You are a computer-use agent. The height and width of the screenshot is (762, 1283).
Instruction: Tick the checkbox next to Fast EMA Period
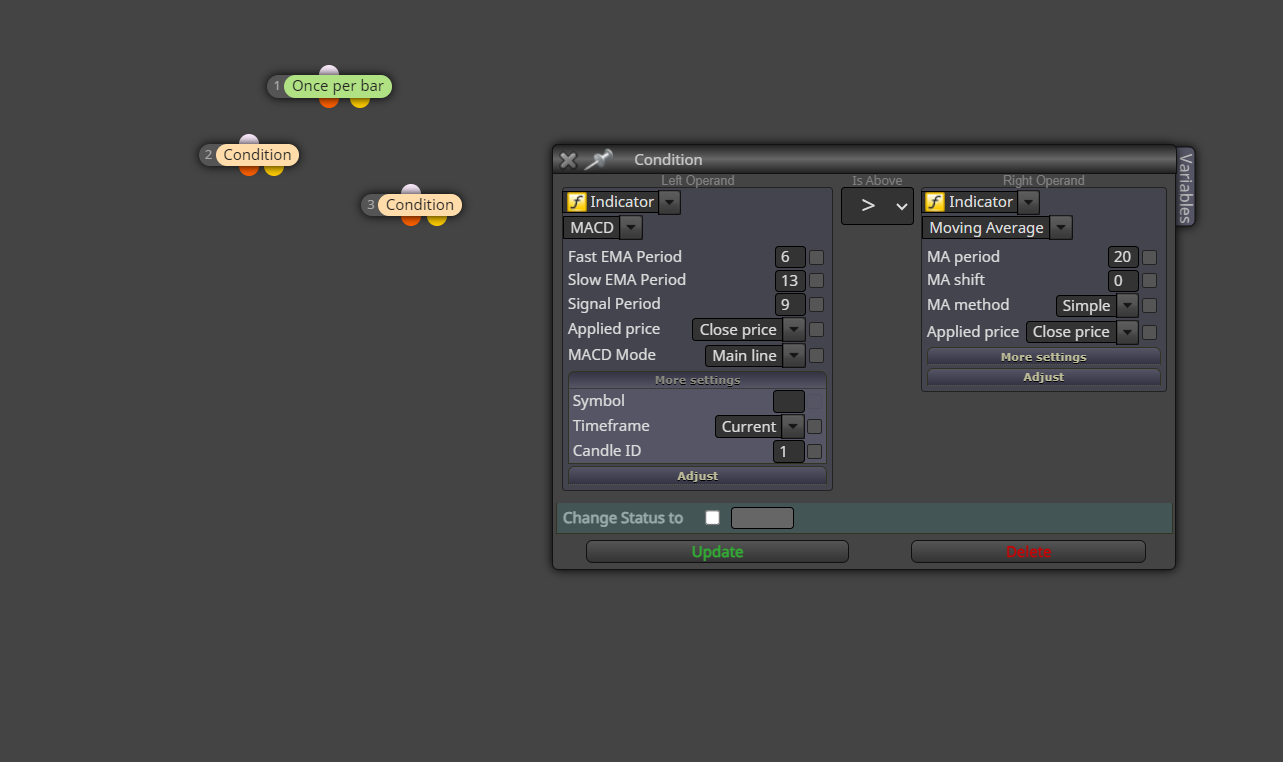[x=816, y=257]
